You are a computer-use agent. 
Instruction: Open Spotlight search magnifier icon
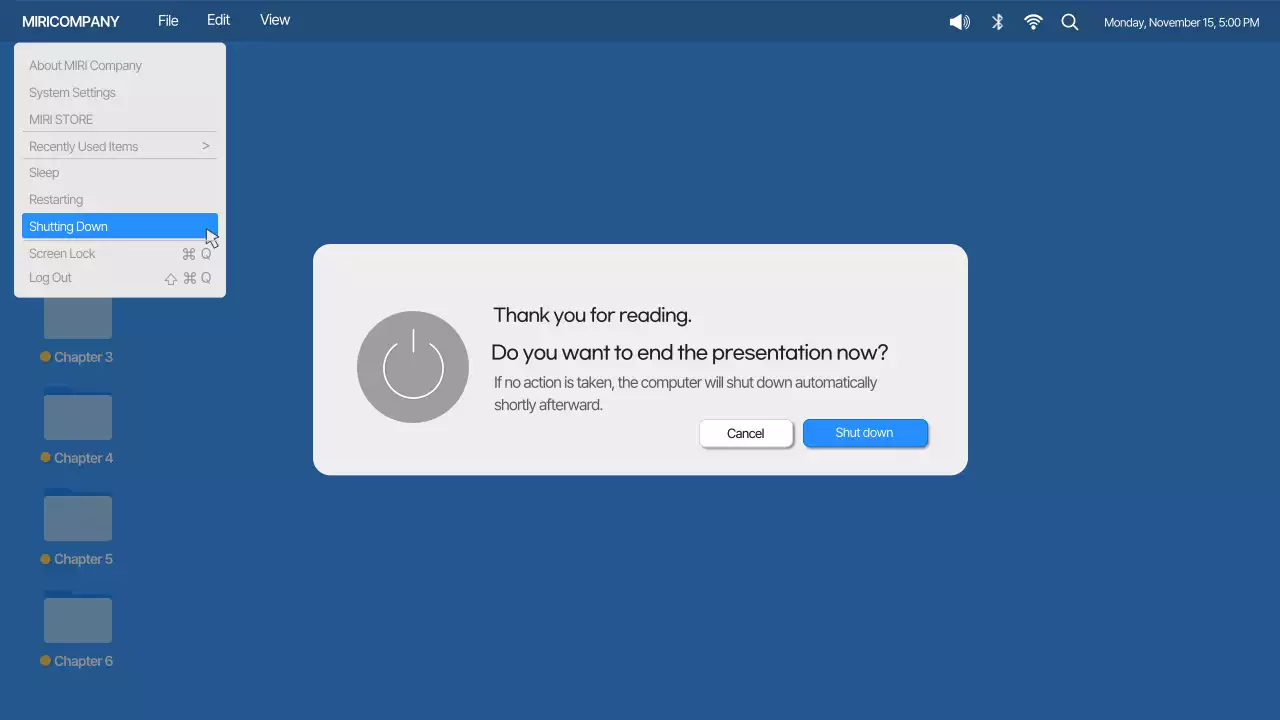(x=1070, y=22)
